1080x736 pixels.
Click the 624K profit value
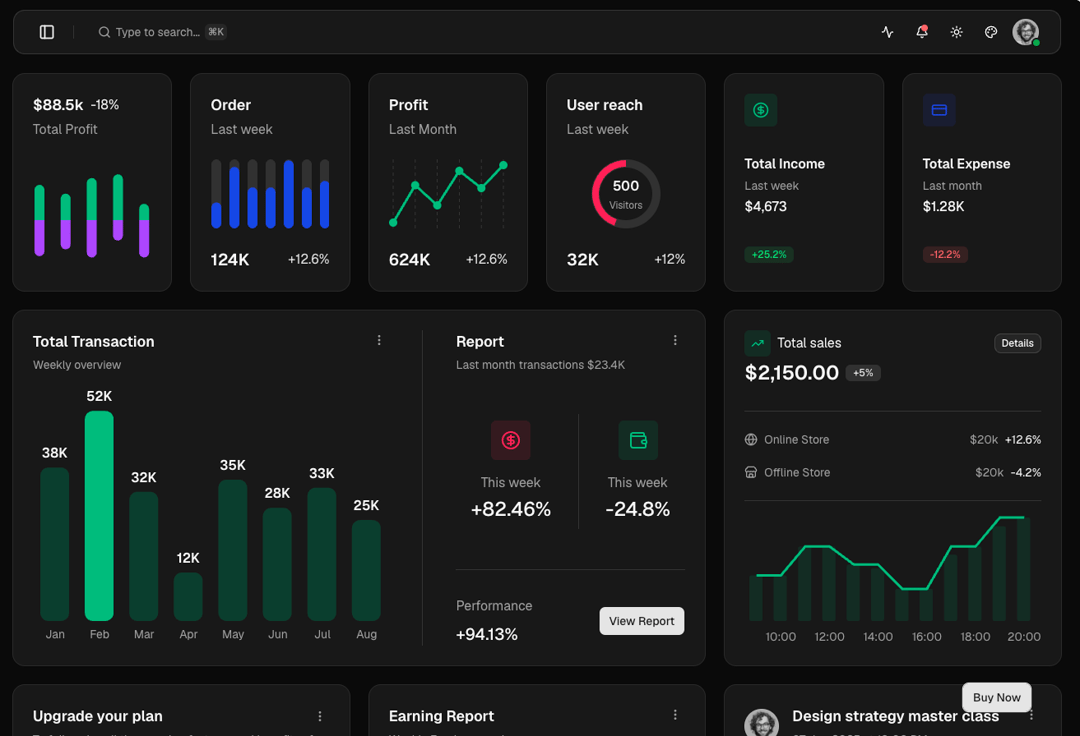coord(409,260)
